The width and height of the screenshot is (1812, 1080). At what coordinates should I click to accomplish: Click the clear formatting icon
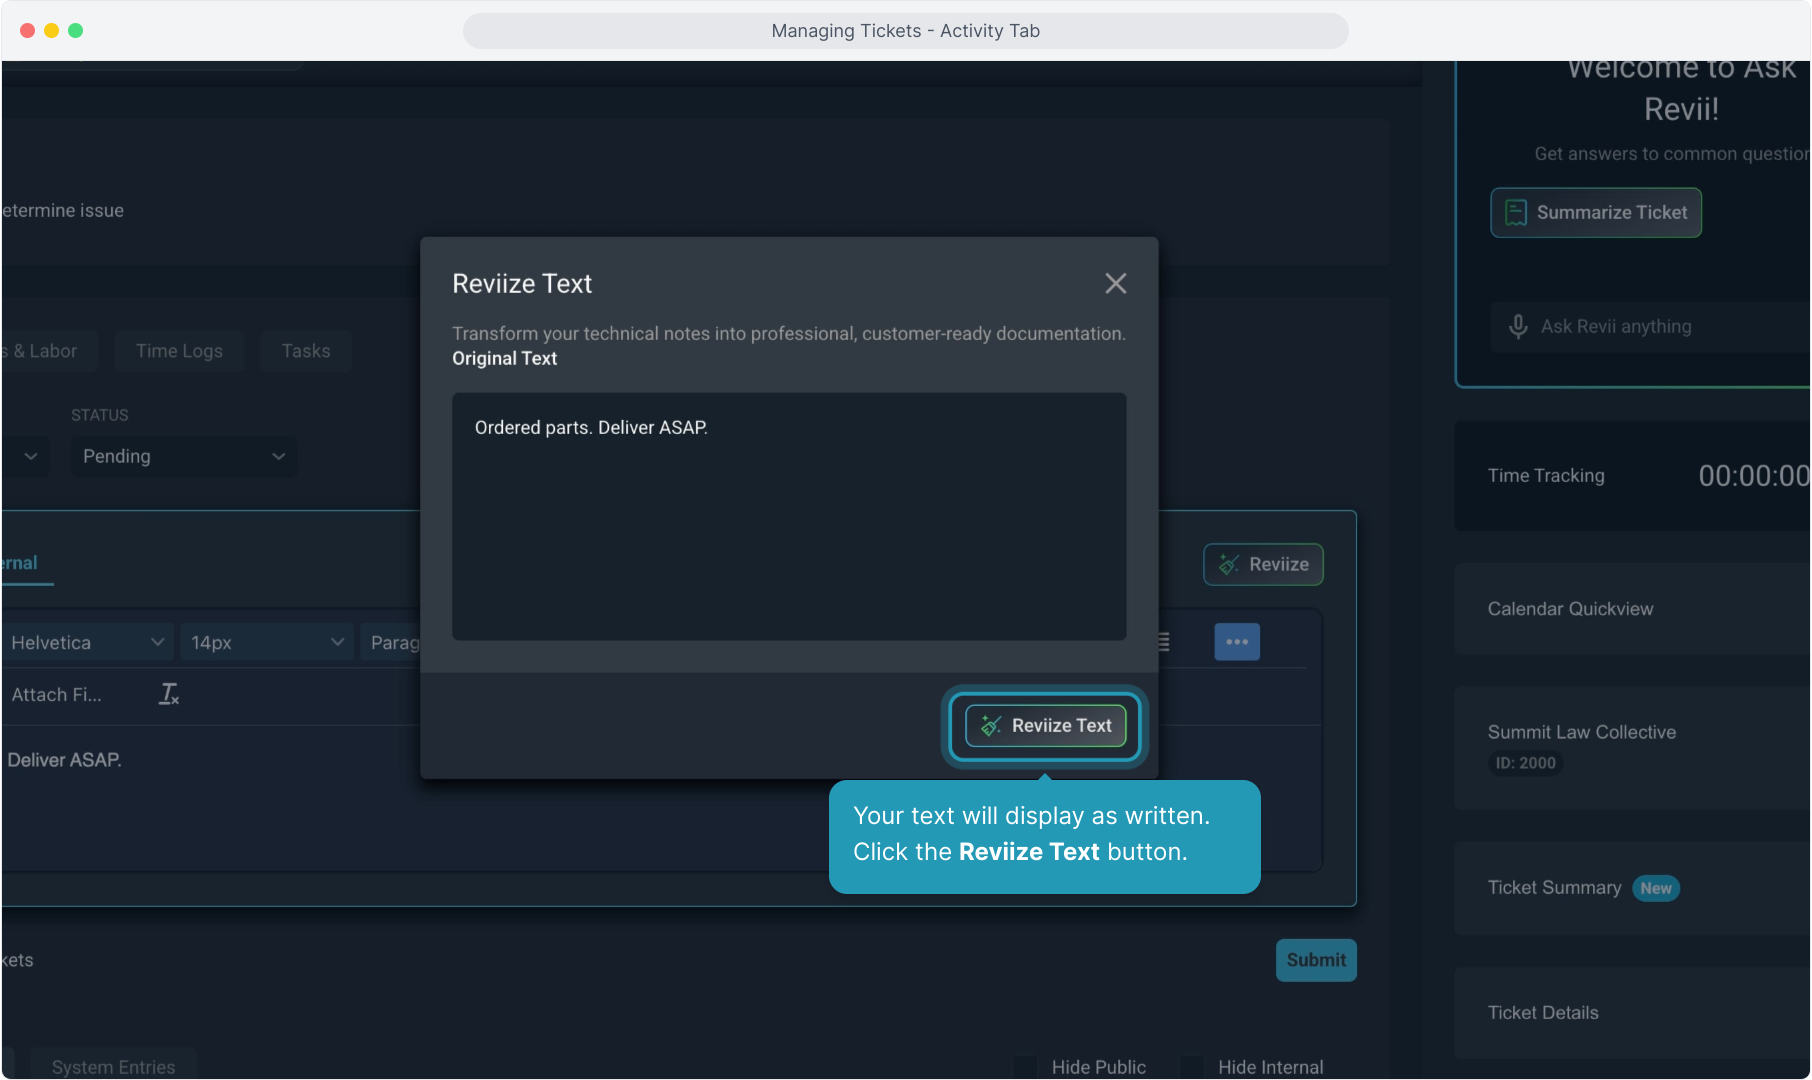click(x=169, y=694)
